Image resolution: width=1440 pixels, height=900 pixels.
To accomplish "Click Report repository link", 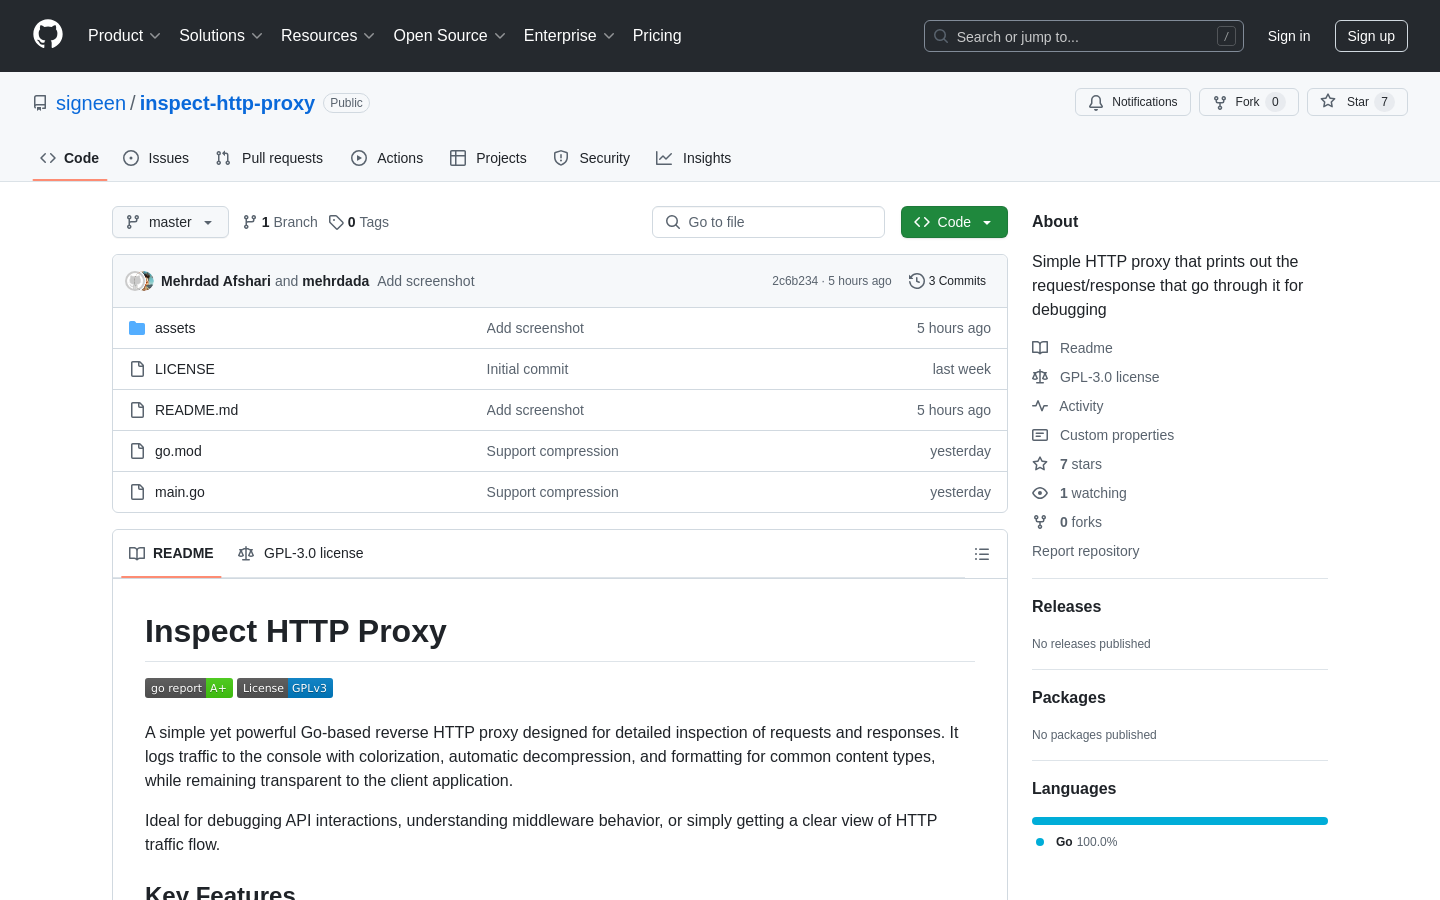I will point(1085,551).
